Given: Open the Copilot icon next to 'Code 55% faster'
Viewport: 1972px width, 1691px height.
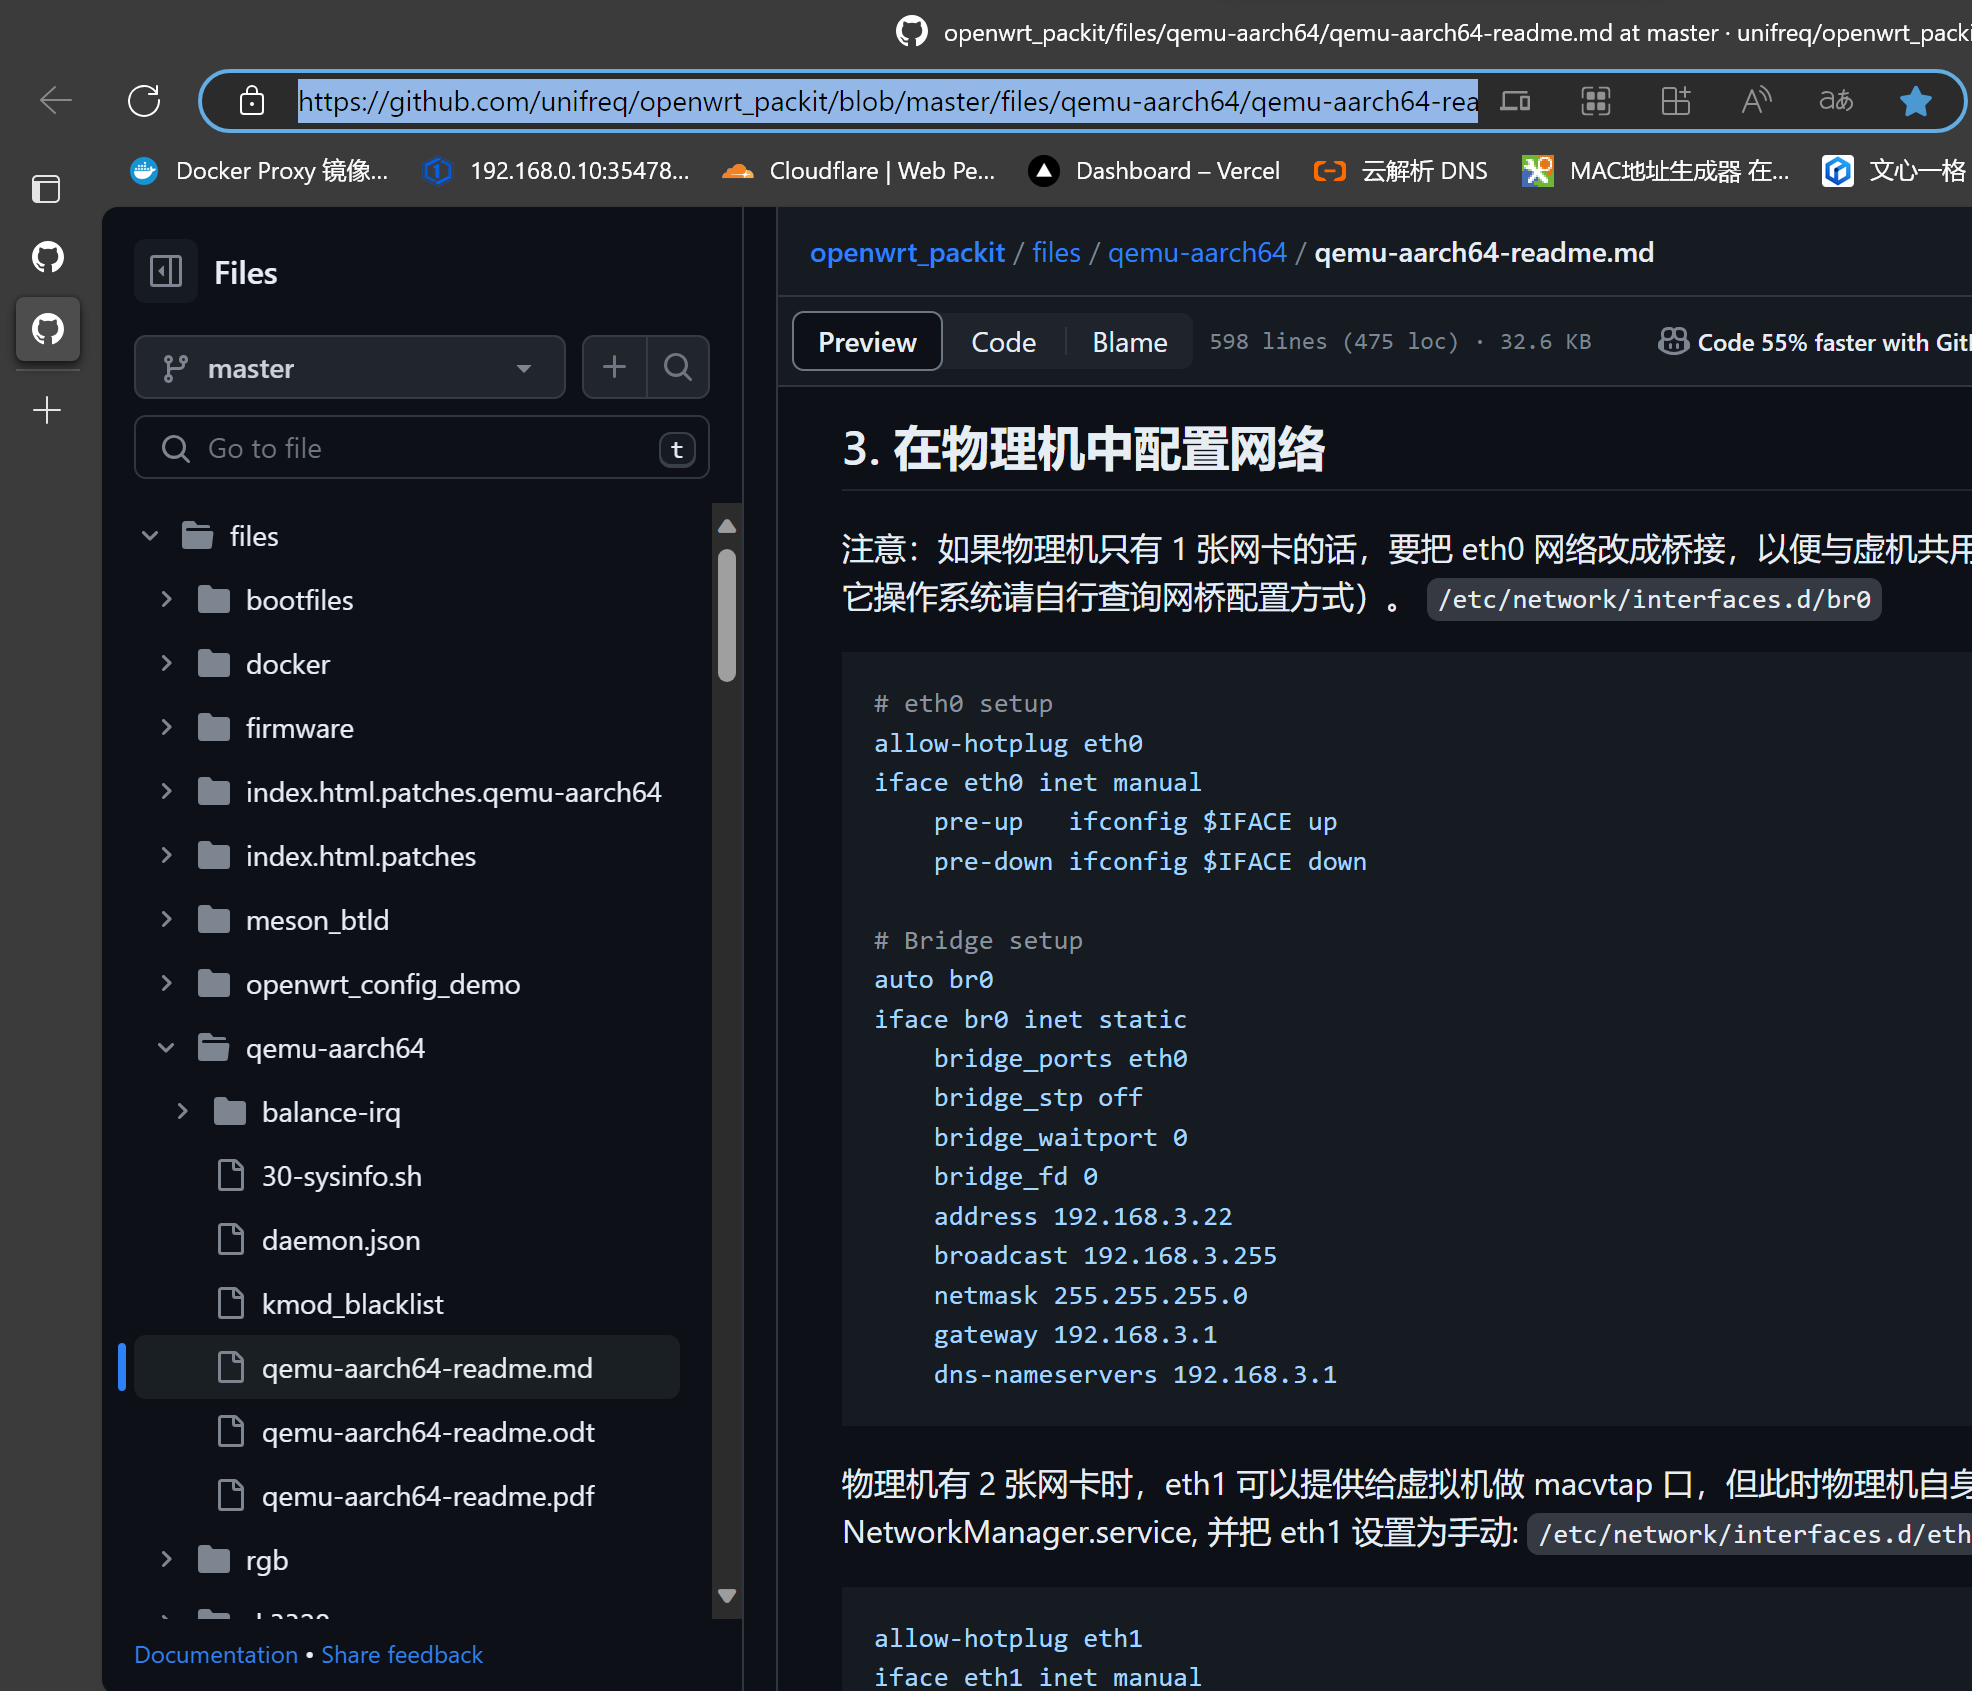Looking at the screenshot, I should coord(1672,341).
